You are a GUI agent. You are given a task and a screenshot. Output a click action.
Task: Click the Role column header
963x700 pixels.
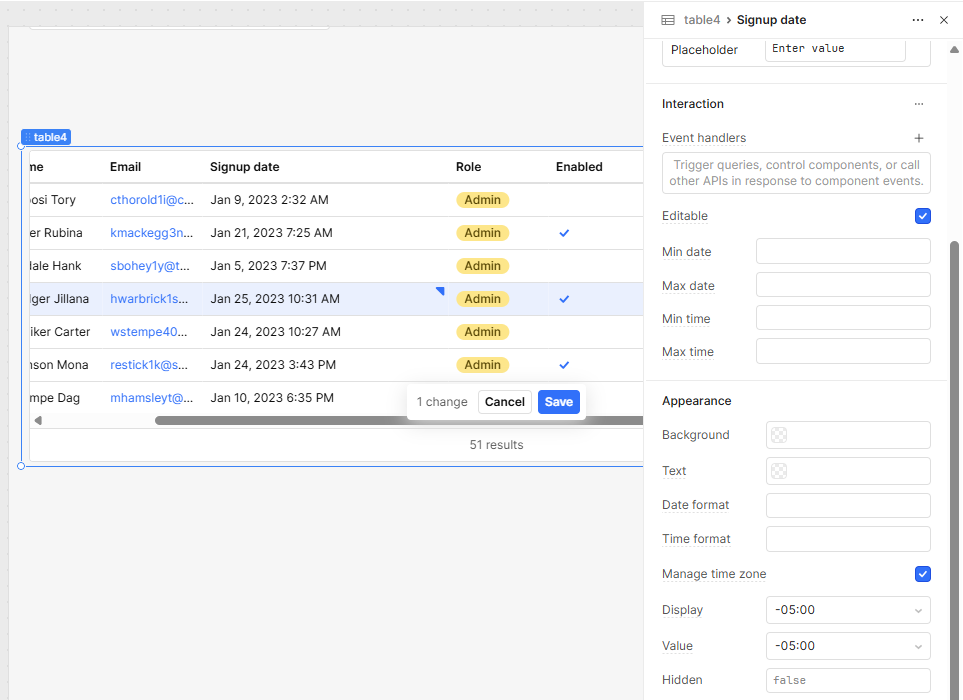click(x=468, y=167)
